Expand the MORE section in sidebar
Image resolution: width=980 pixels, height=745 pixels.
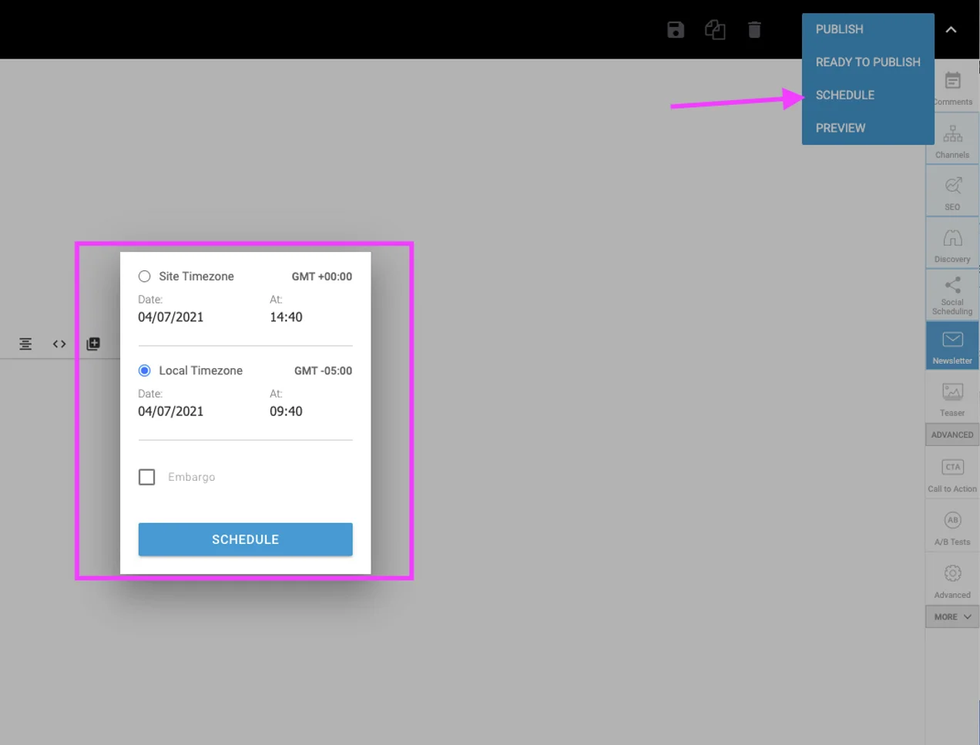[x=952, y=617]
